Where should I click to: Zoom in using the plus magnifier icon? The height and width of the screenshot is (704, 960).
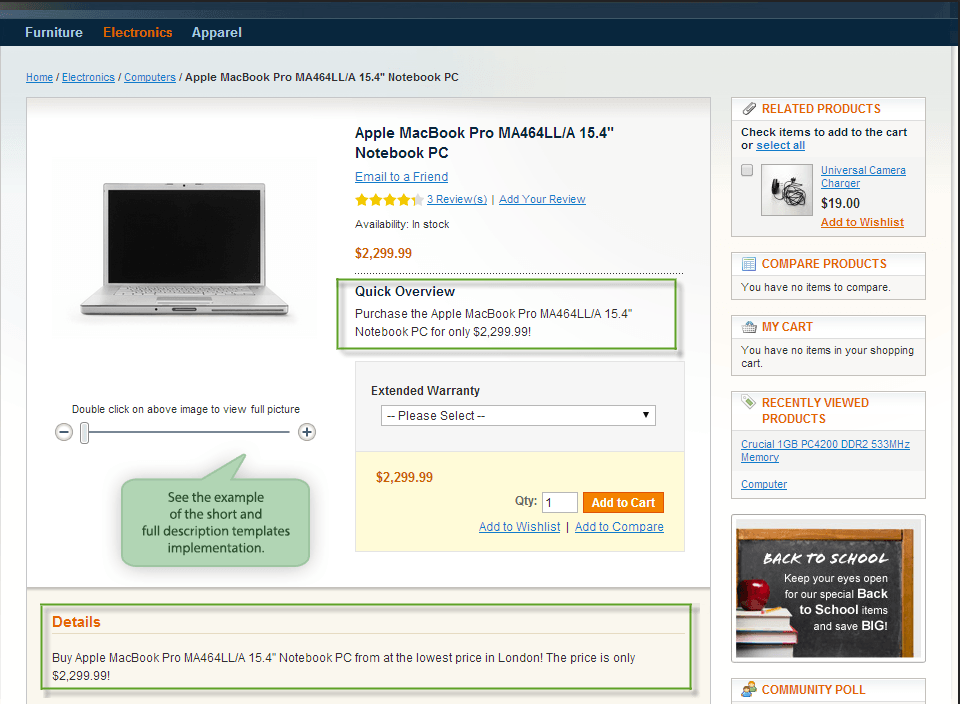click(307, 431)
